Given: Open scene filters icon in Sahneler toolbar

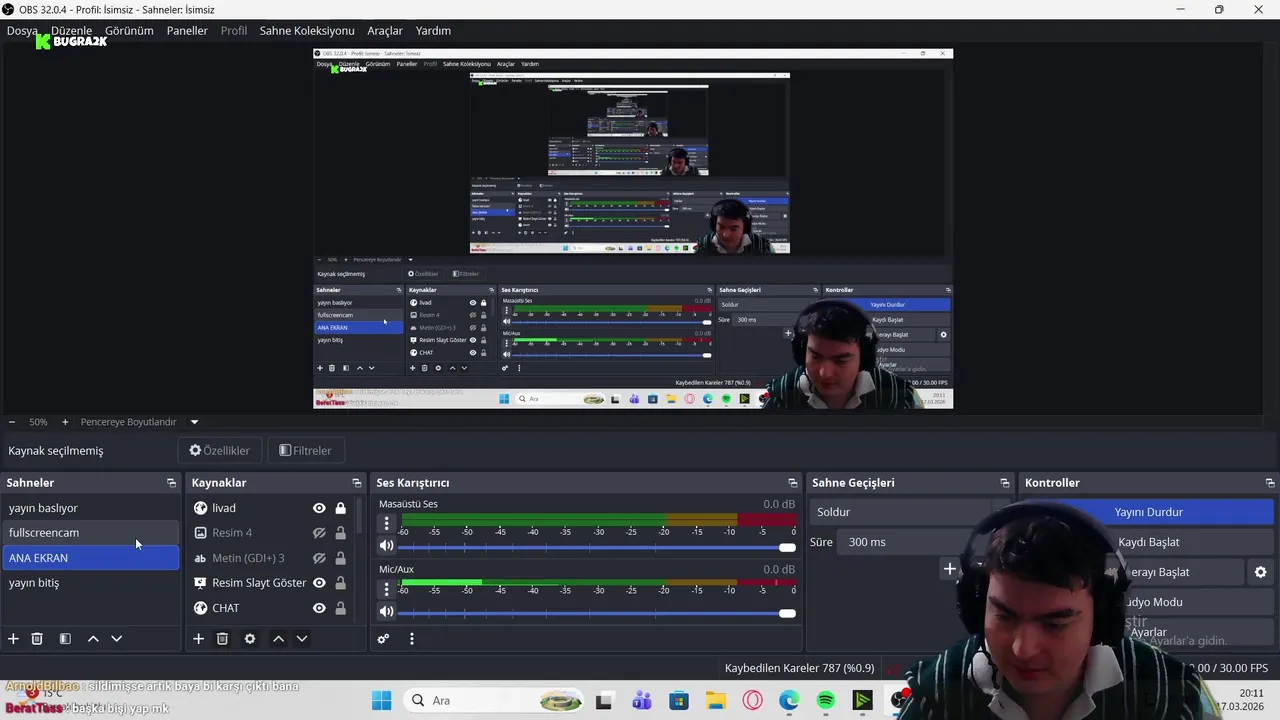Looking at the screenshot, I should pos(65,639).
